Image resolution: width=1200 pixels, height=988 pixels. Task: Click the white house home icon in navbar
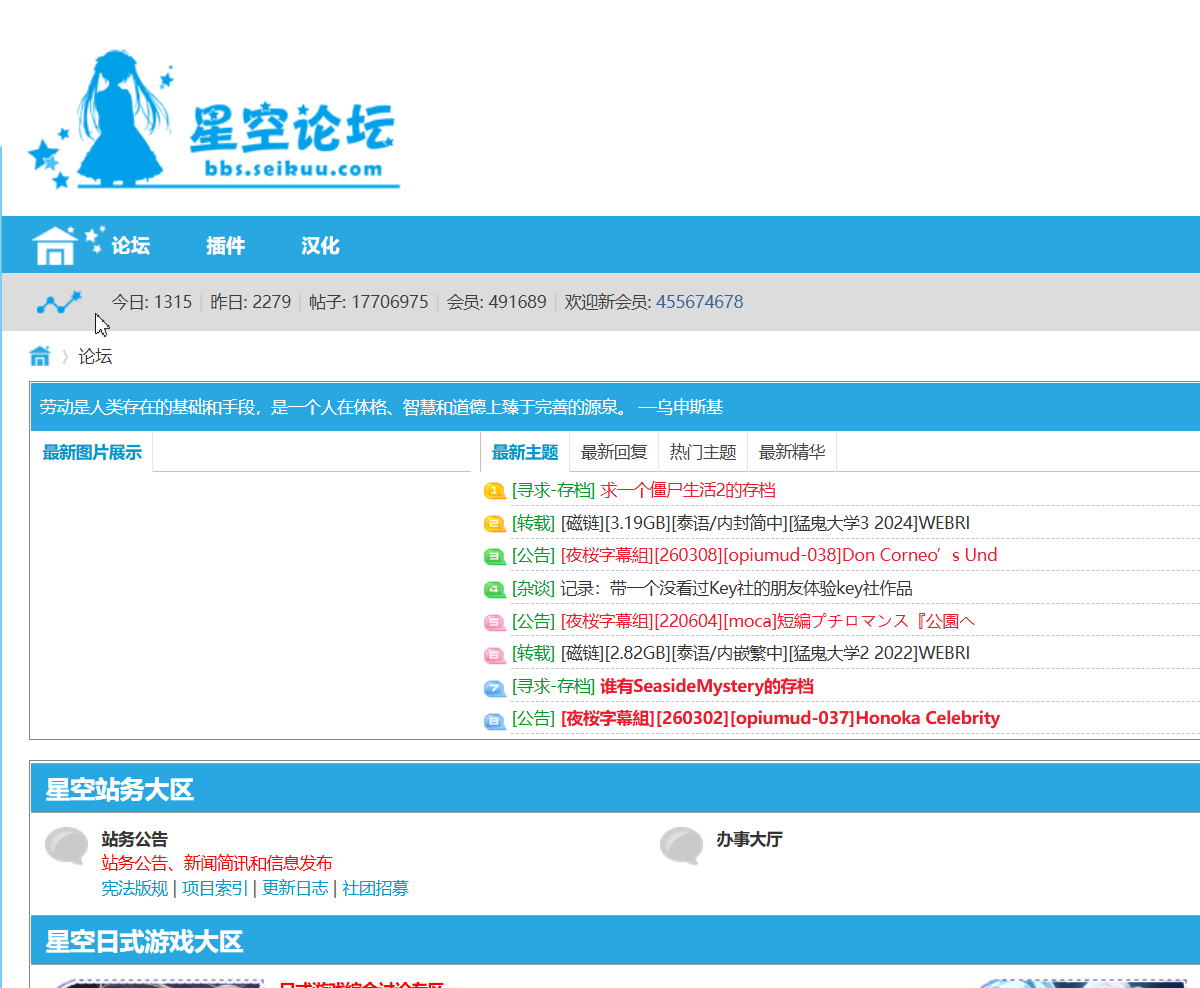[55, 245]
